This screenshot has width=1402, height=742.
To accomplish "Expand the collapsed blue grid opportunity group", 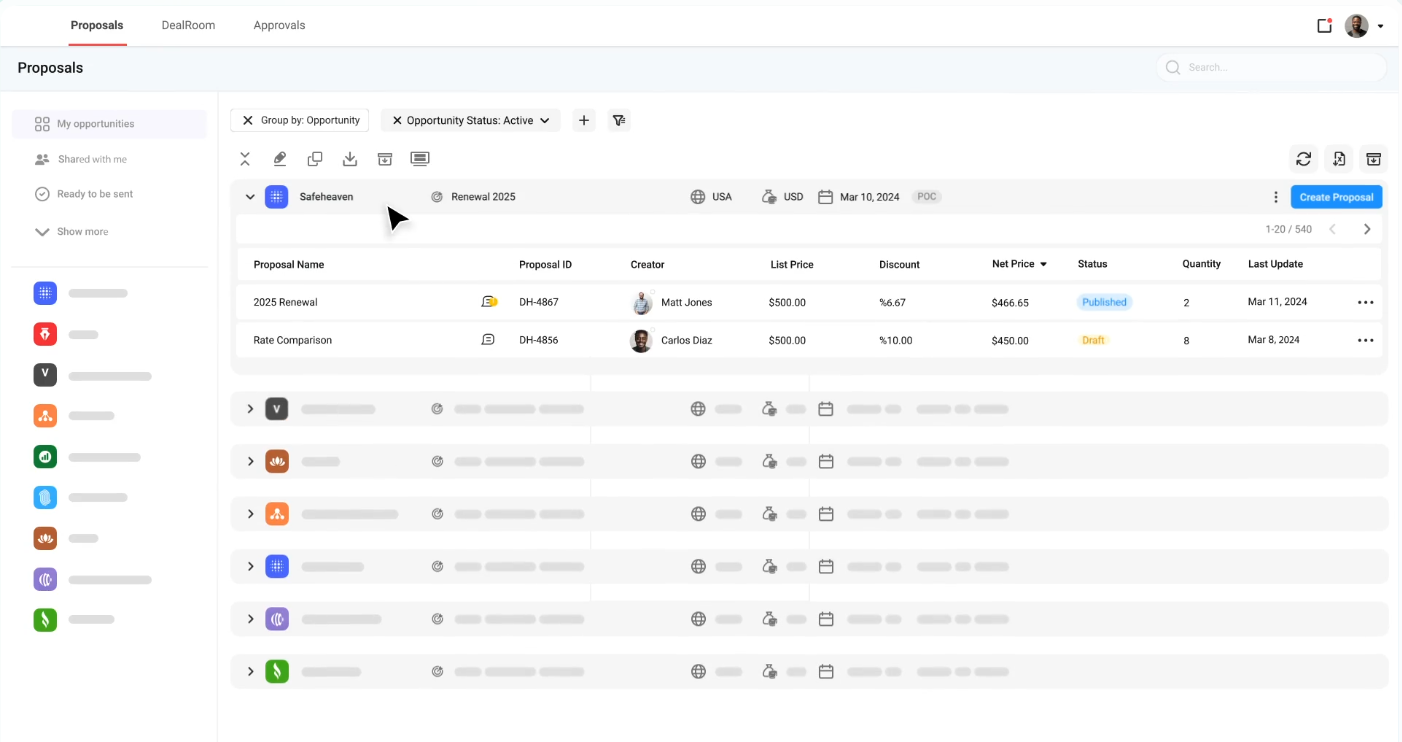I will [x=250, y=566].
